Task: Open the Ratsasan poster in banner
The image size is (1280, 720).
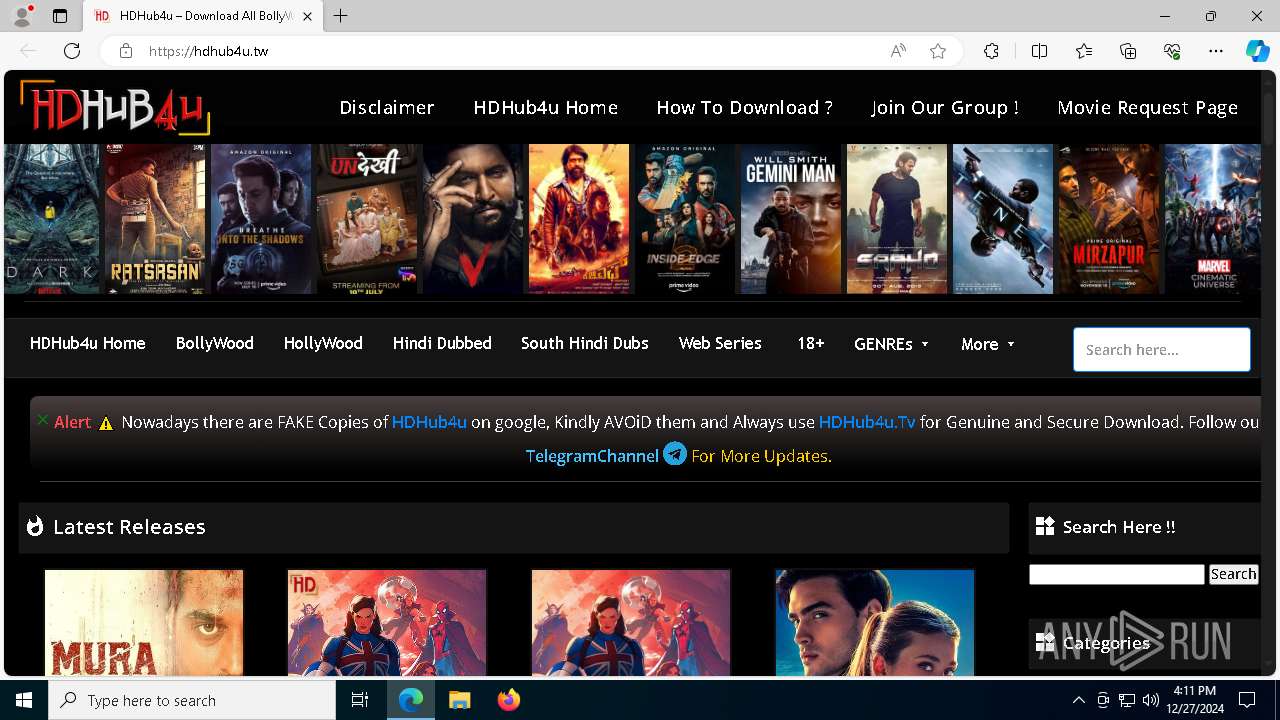Action: point(155,219)
